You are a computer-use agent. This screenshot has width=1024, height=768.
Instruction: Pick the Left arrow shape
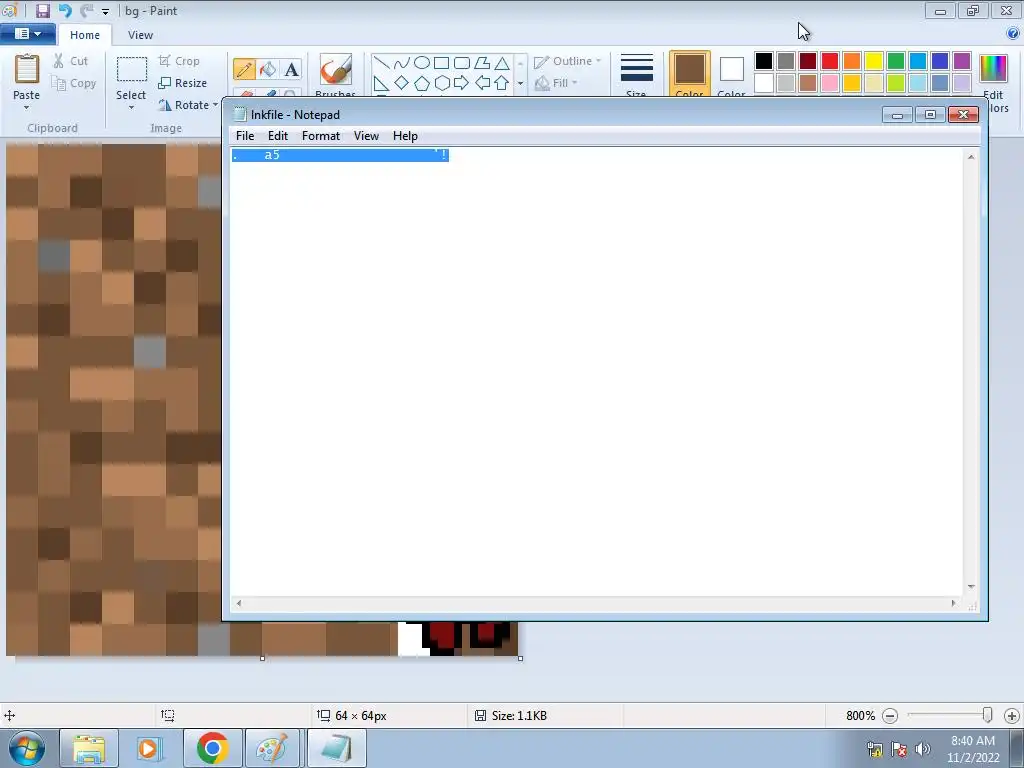pyautogui.click(x=482, y=83)
